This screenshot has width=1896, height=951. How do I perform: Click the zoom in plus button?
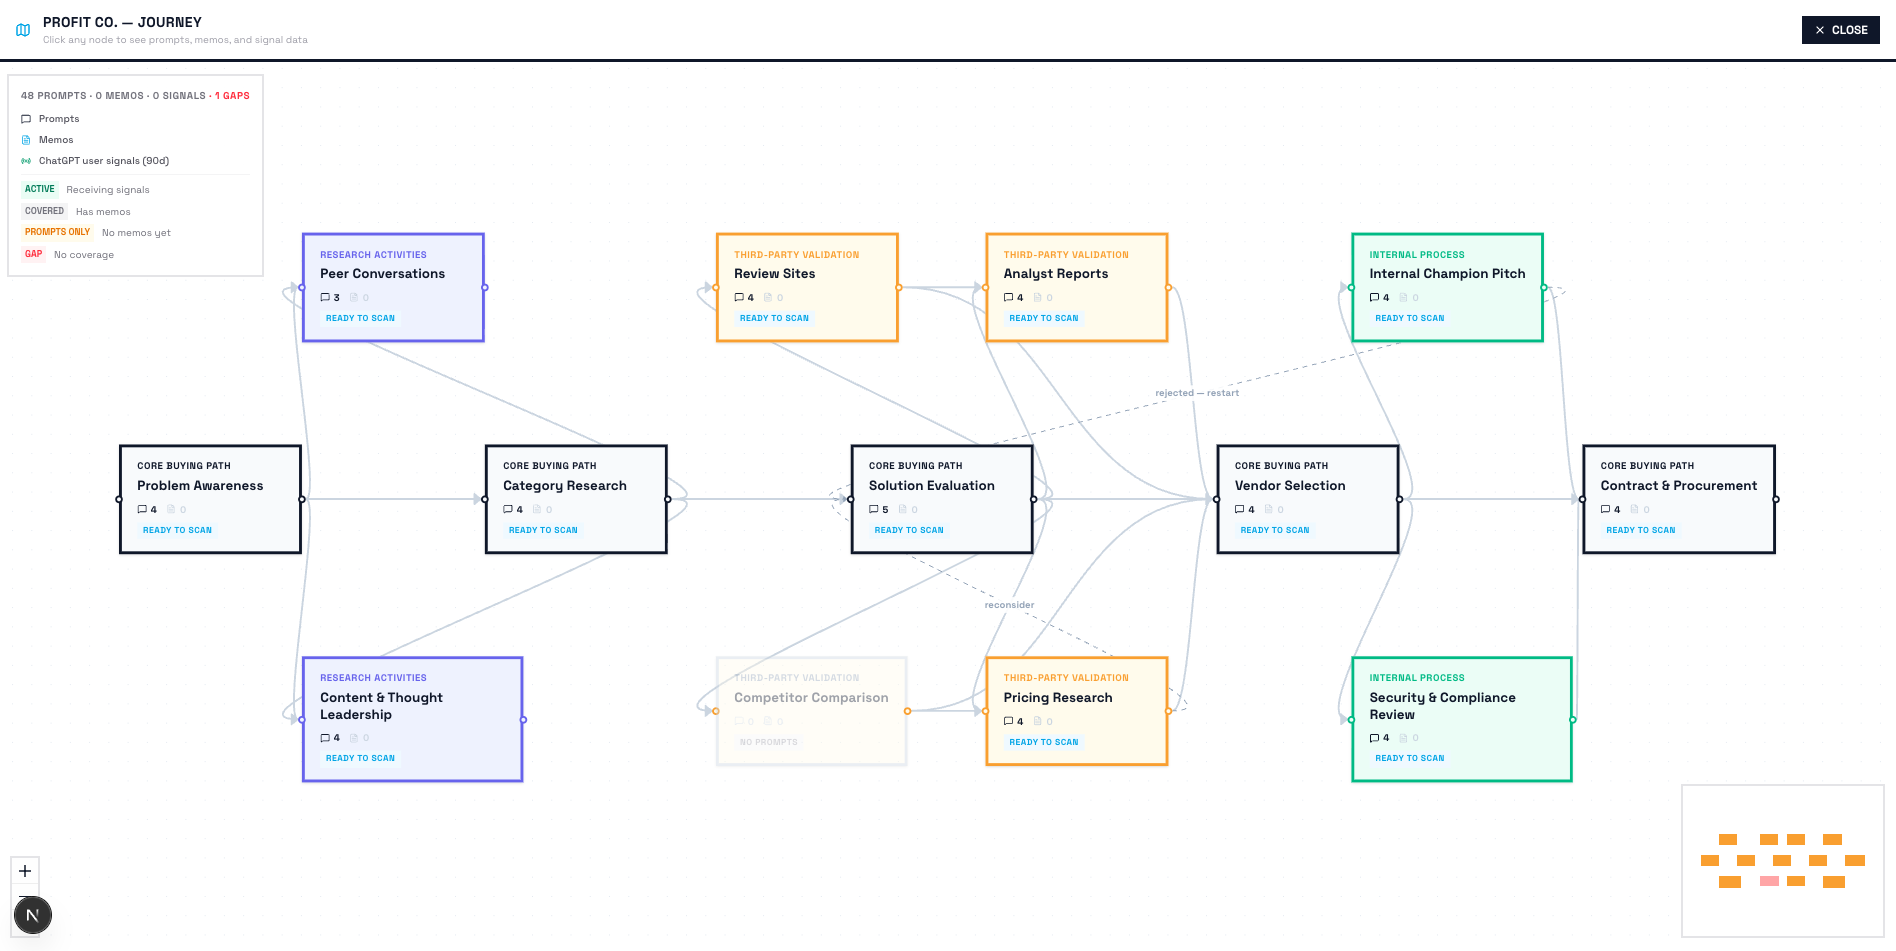(x=25, y=871)
